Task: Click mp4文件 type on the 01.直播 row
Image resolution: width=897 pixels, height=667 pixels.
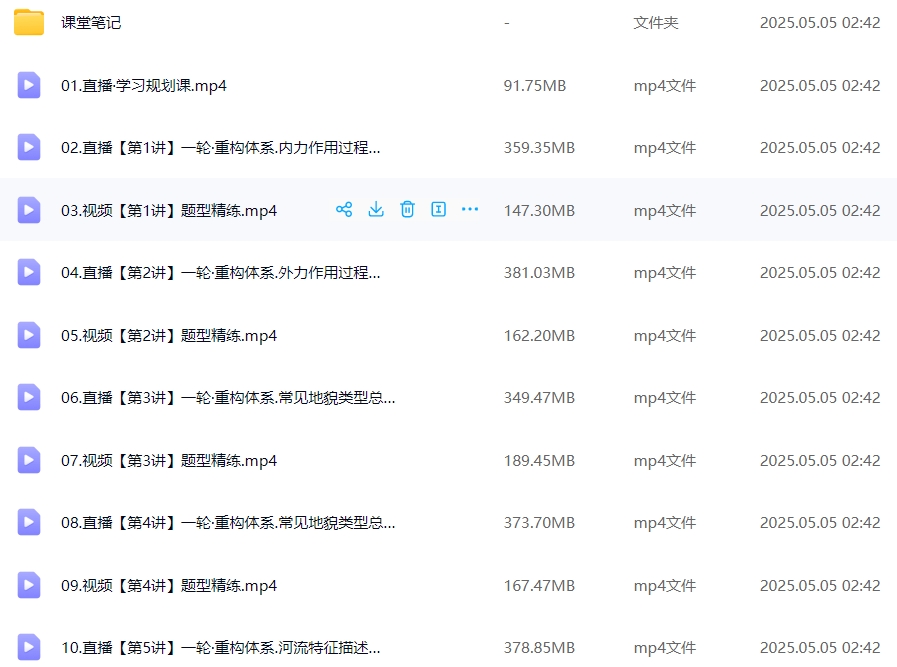Action: [665, 86]
